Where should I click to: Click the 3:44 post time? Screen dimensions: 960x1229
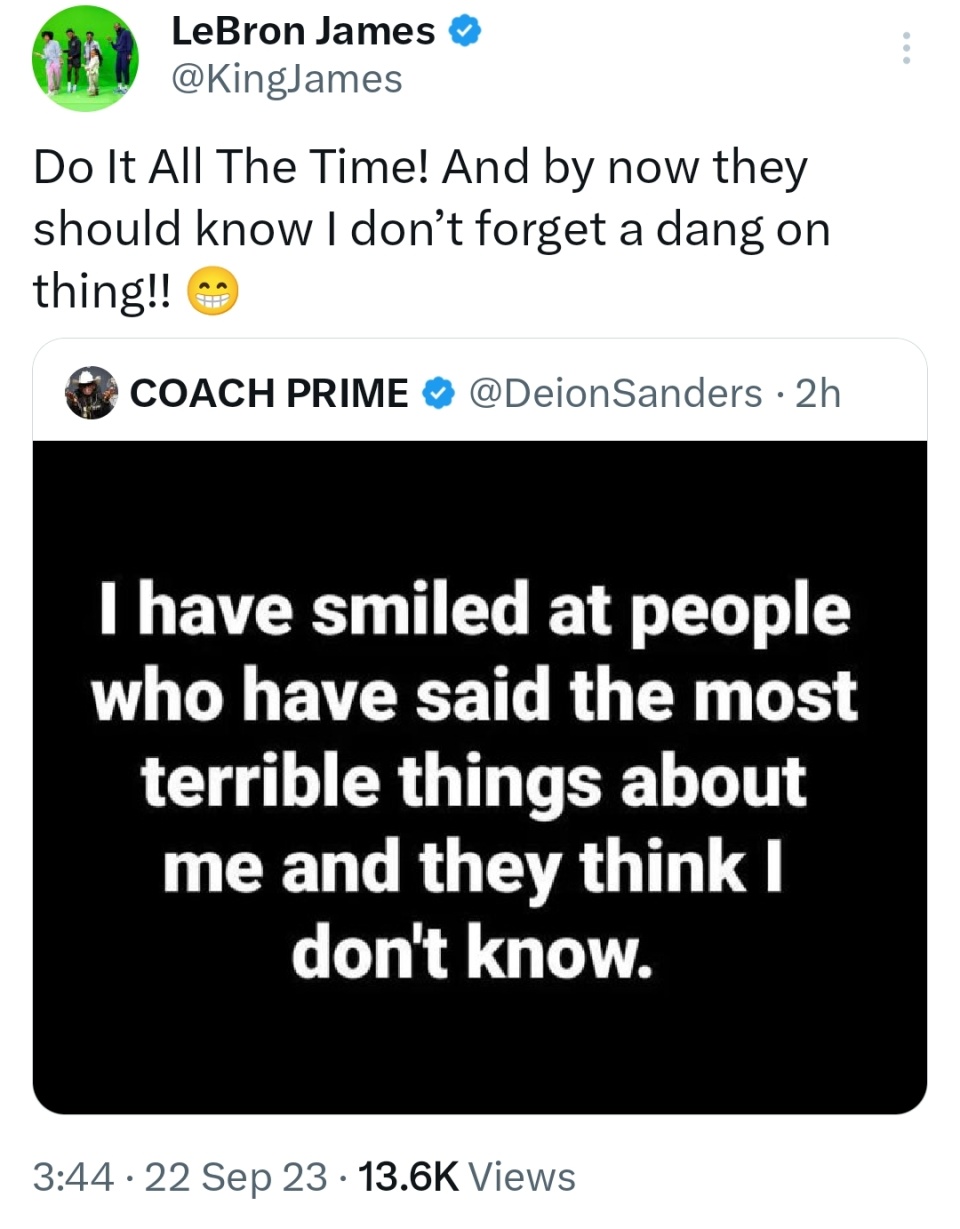[x=71, y=1176]
